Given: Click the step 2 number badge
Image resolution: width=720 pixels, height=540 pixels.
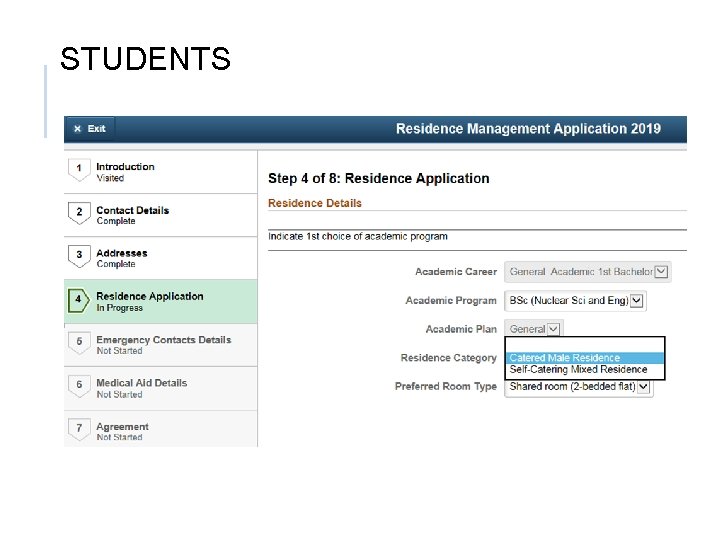Looking at the screenshot, I should pyautogui.click(x=79, y=212).
